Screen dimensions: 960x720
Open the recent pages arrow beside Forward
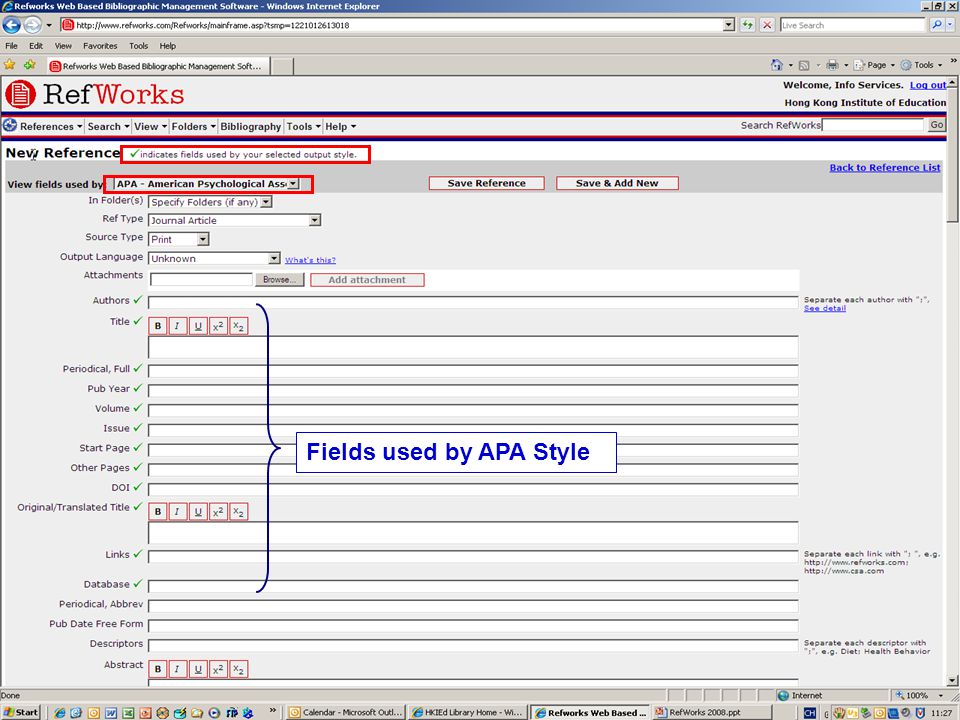49,25
